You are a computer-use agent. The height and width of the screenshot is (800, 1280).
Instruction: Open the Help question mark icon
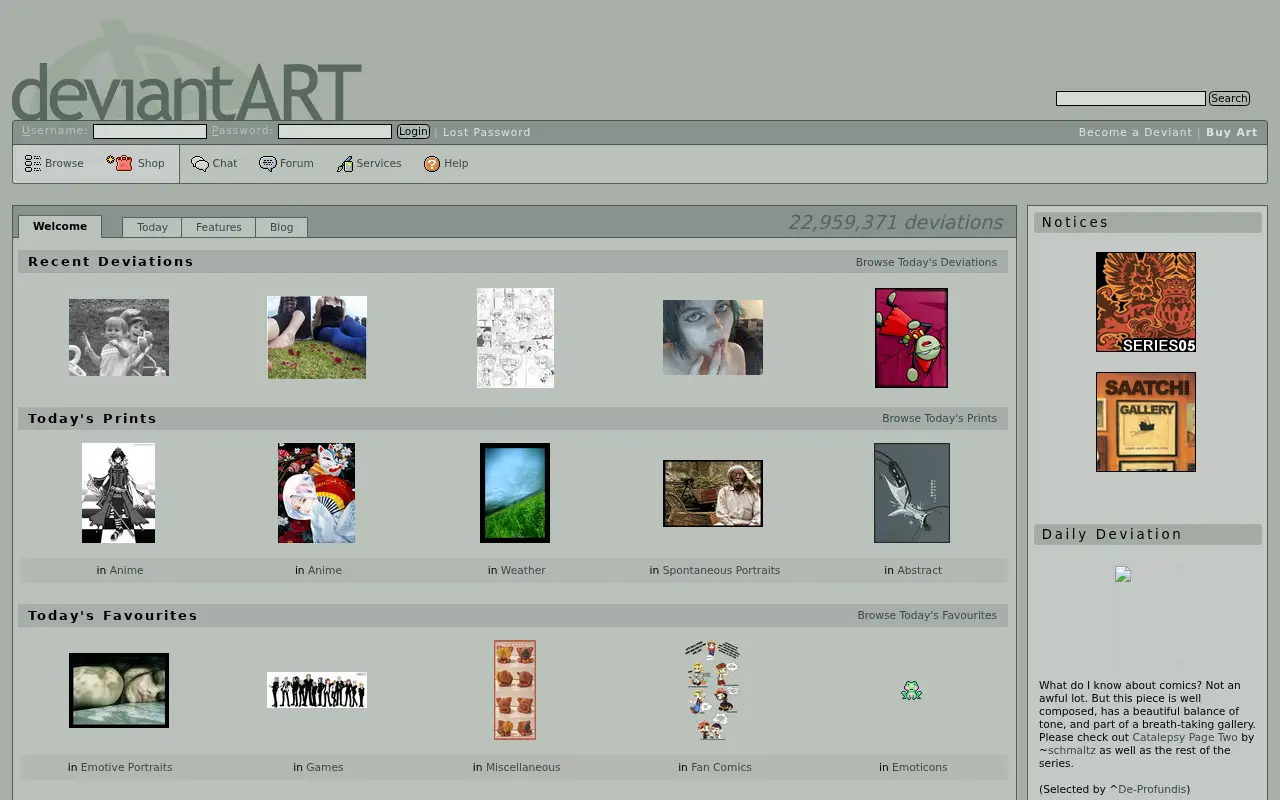click(432, 164)
